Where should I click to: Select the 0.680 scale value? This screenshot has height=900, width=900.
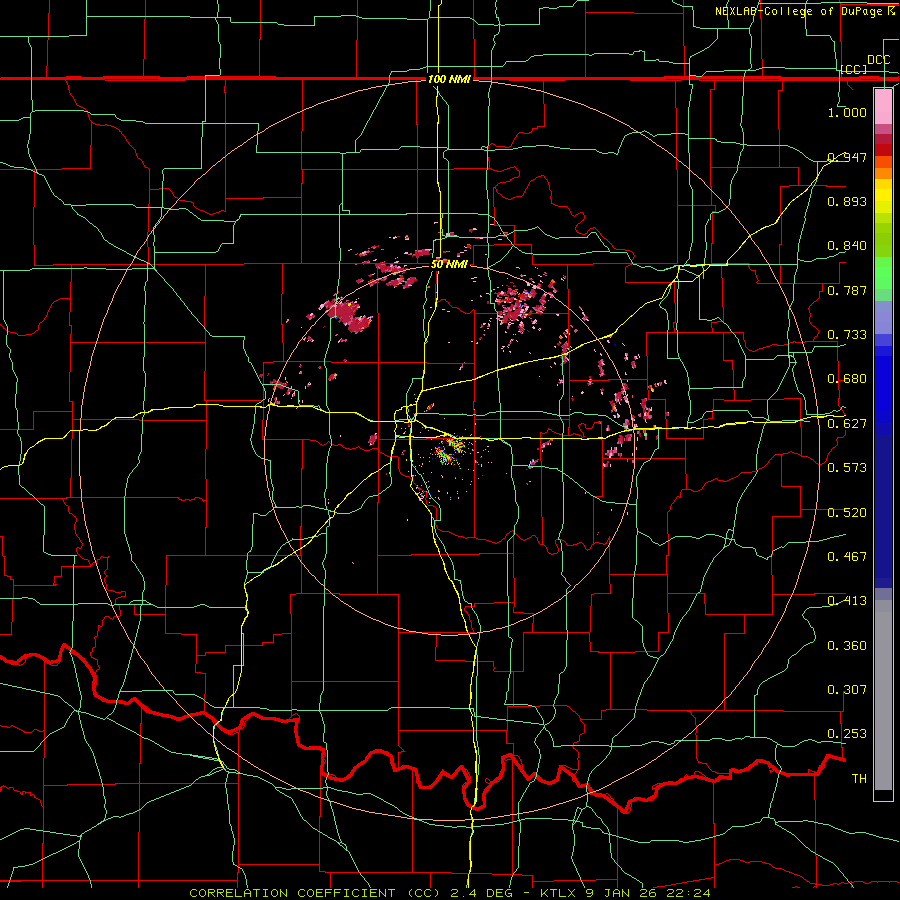847,379
